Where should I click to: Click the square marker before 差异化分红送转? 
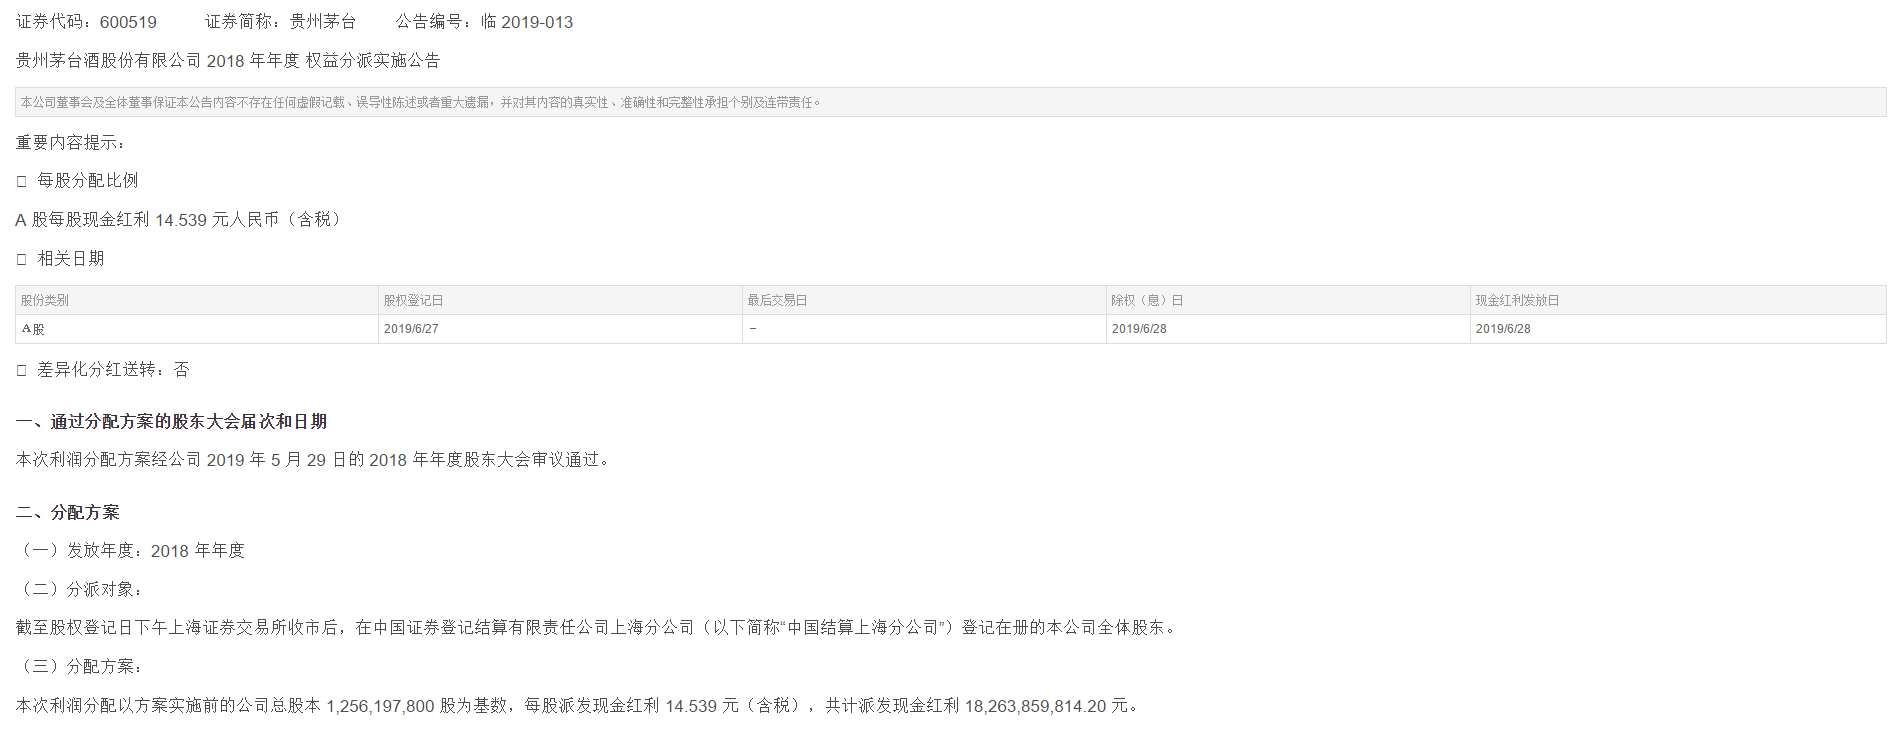pyautogui.click(x=22, y=370)
